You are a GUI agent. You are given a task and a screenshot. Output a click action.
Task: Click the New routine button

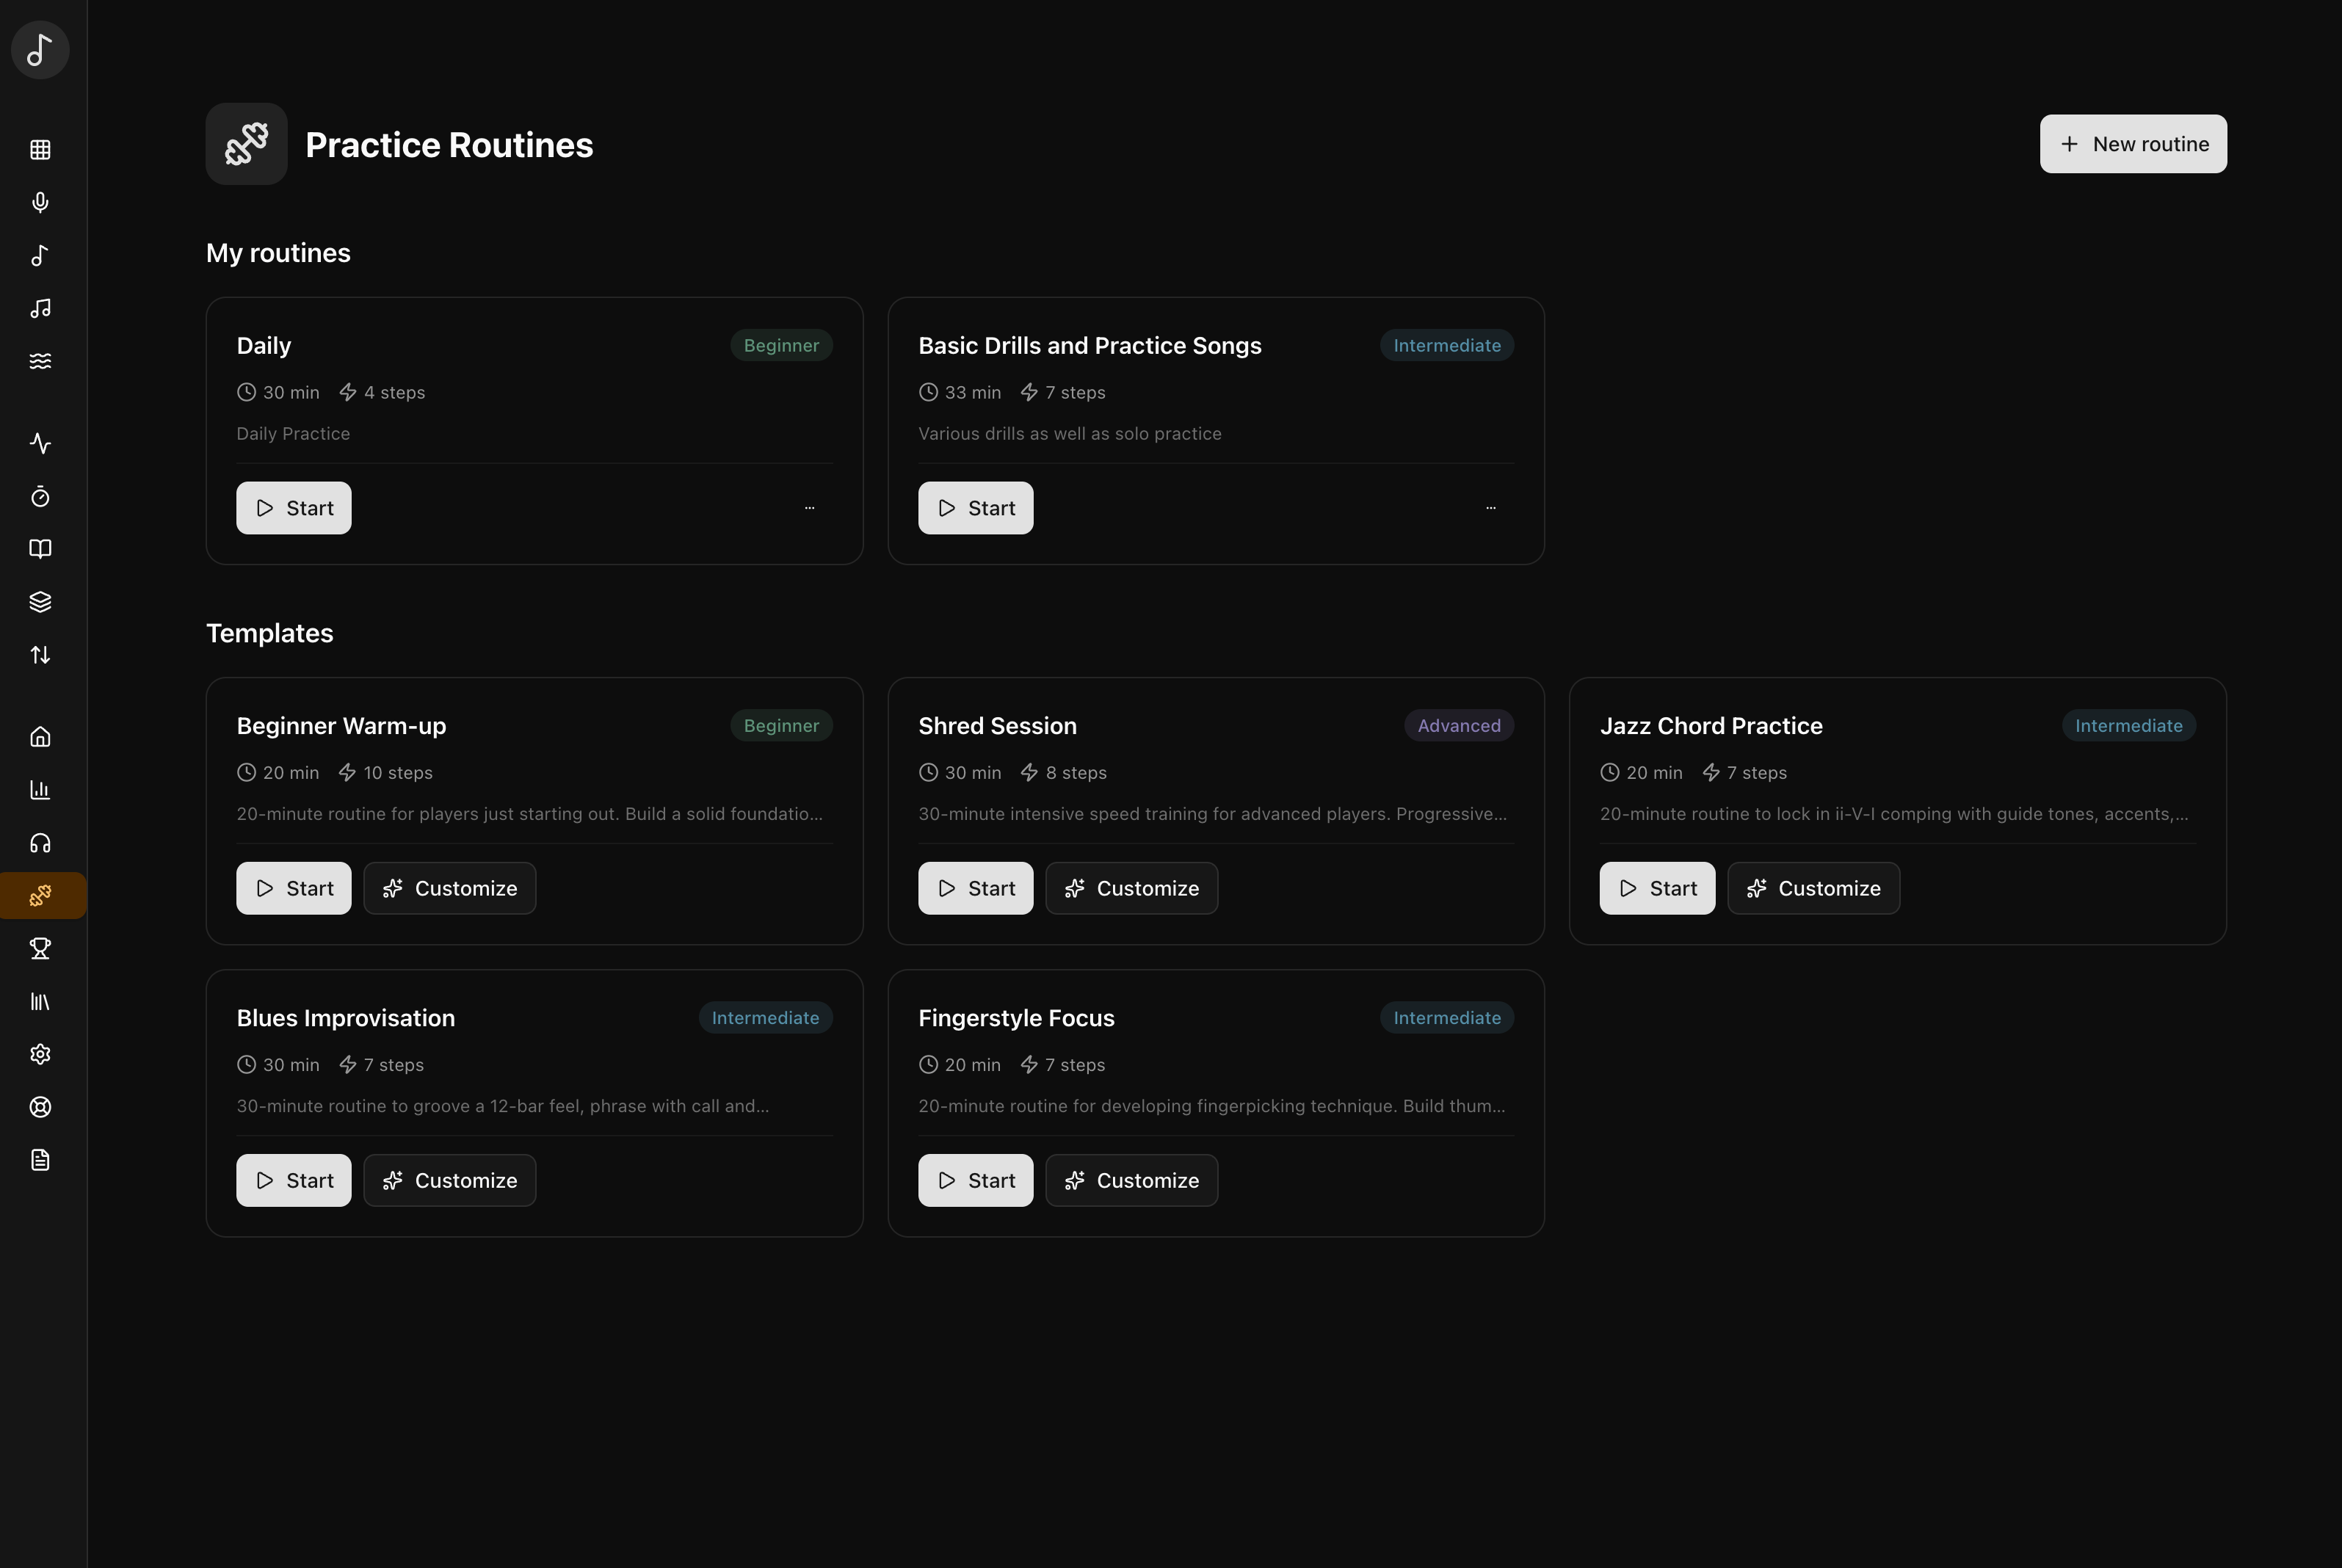tap(2132, 144)
